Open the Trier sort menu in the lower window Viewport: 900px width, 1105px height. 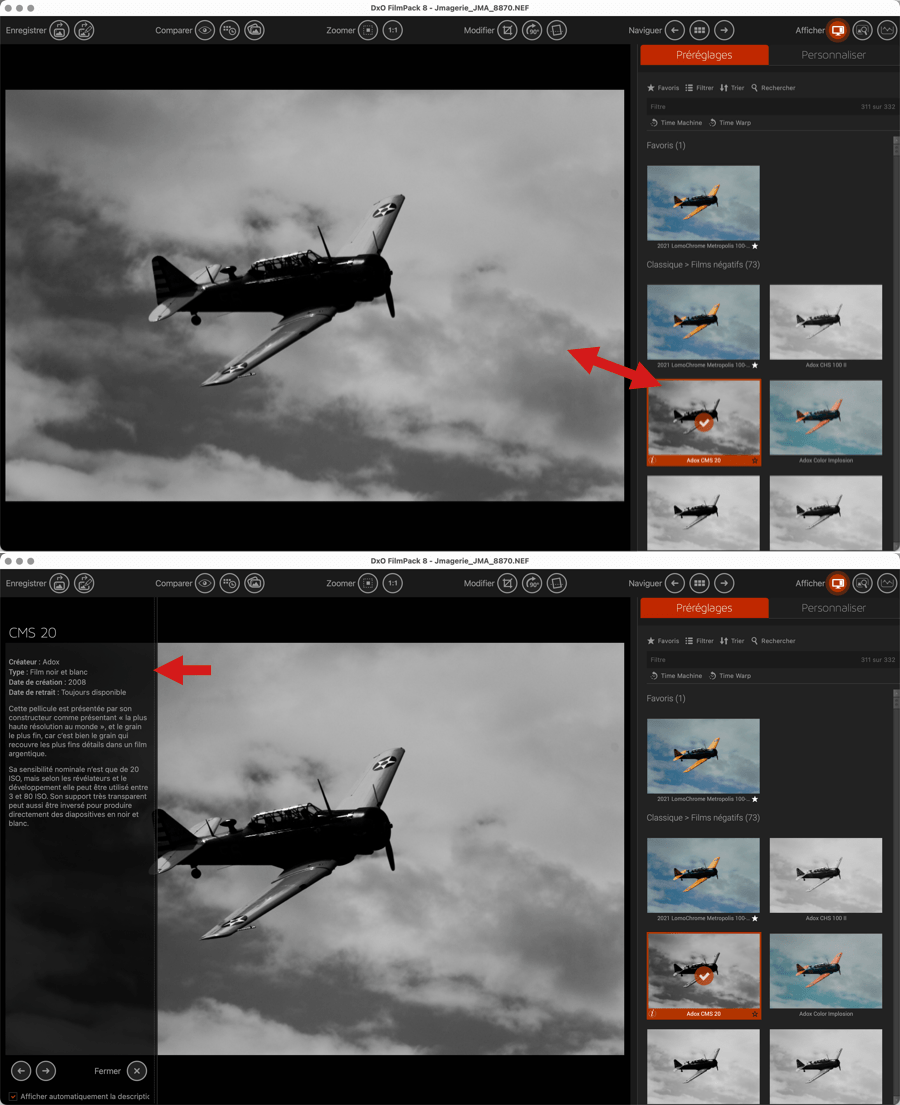tap(732, 641)
